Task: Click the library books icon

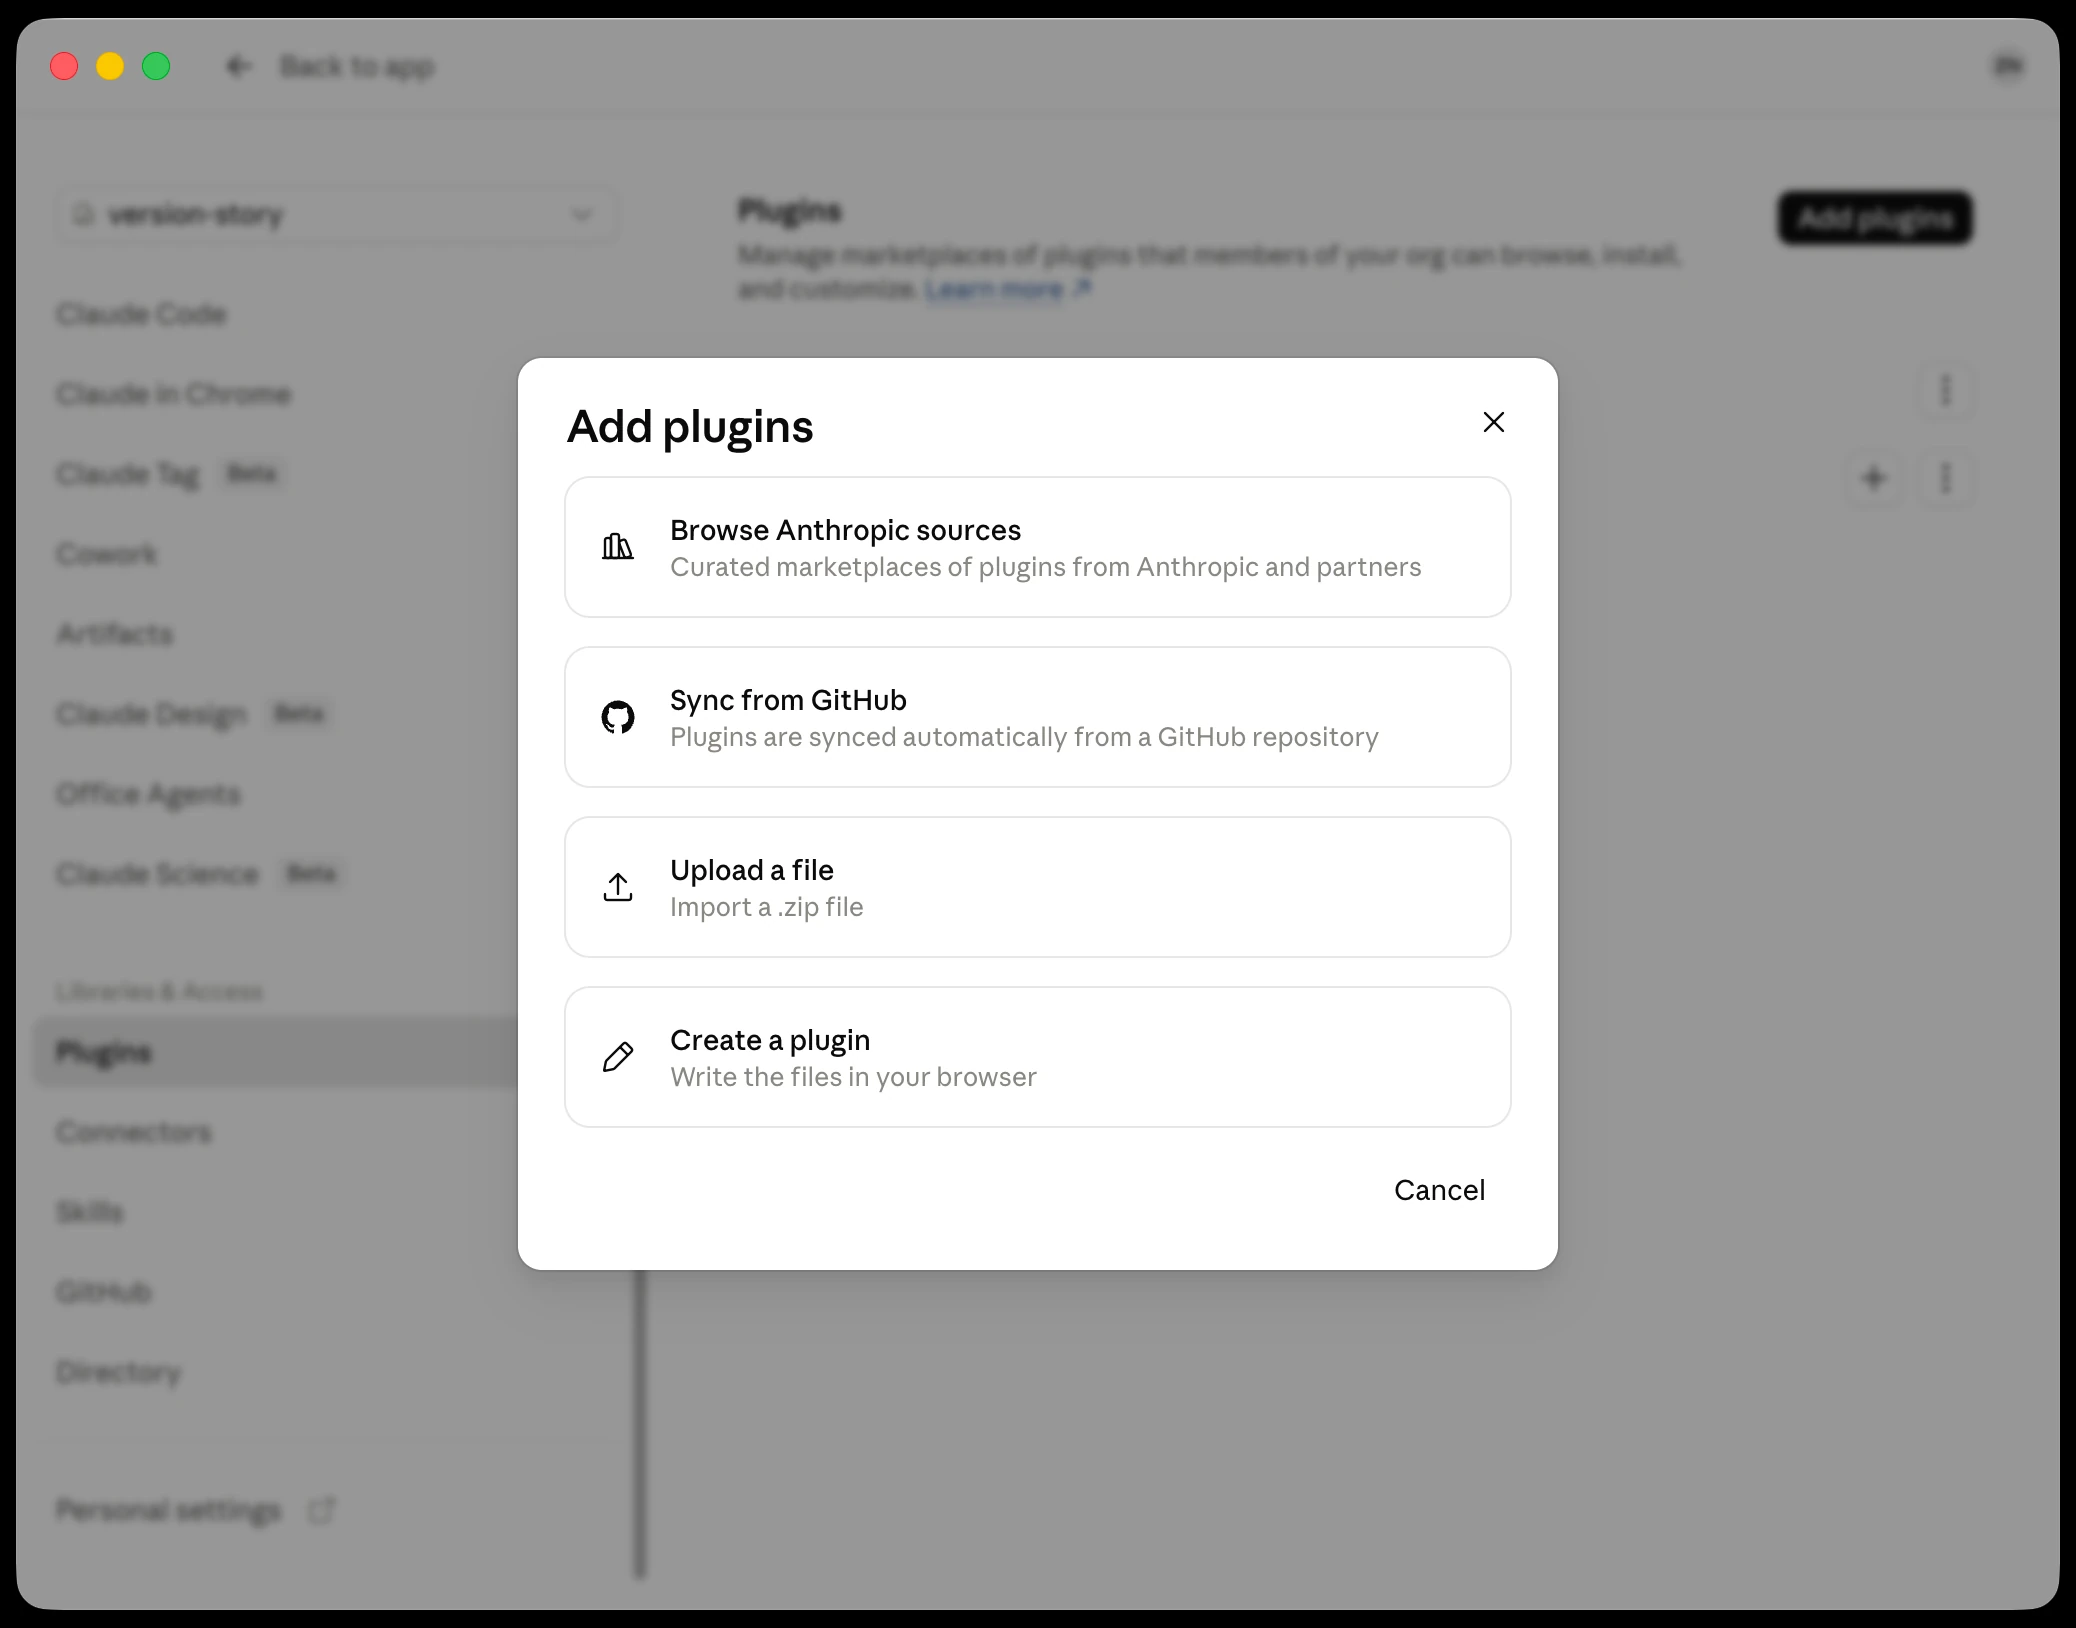Action: [617, 546]
